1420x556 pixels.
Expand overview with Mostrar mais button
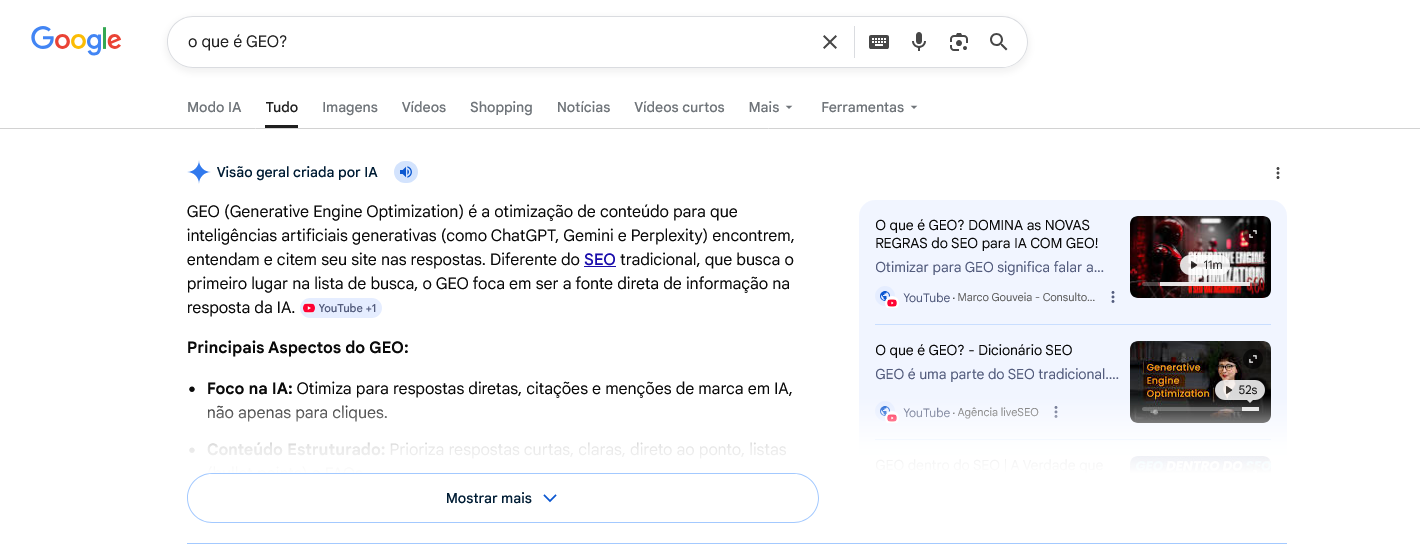(x=503, y=498)
